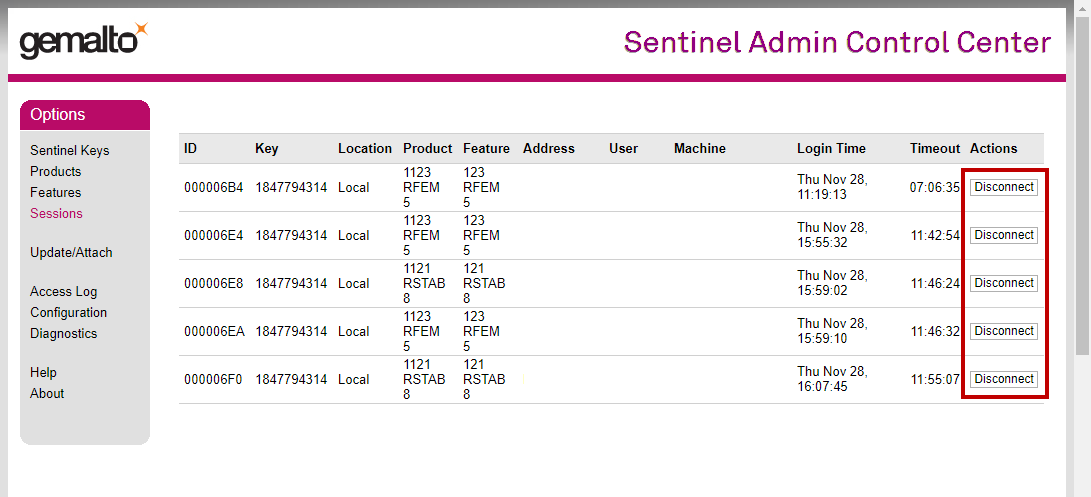Select Sessions in sidebar
This screenshot has height=497, width=1091.
tap(56, 214)
